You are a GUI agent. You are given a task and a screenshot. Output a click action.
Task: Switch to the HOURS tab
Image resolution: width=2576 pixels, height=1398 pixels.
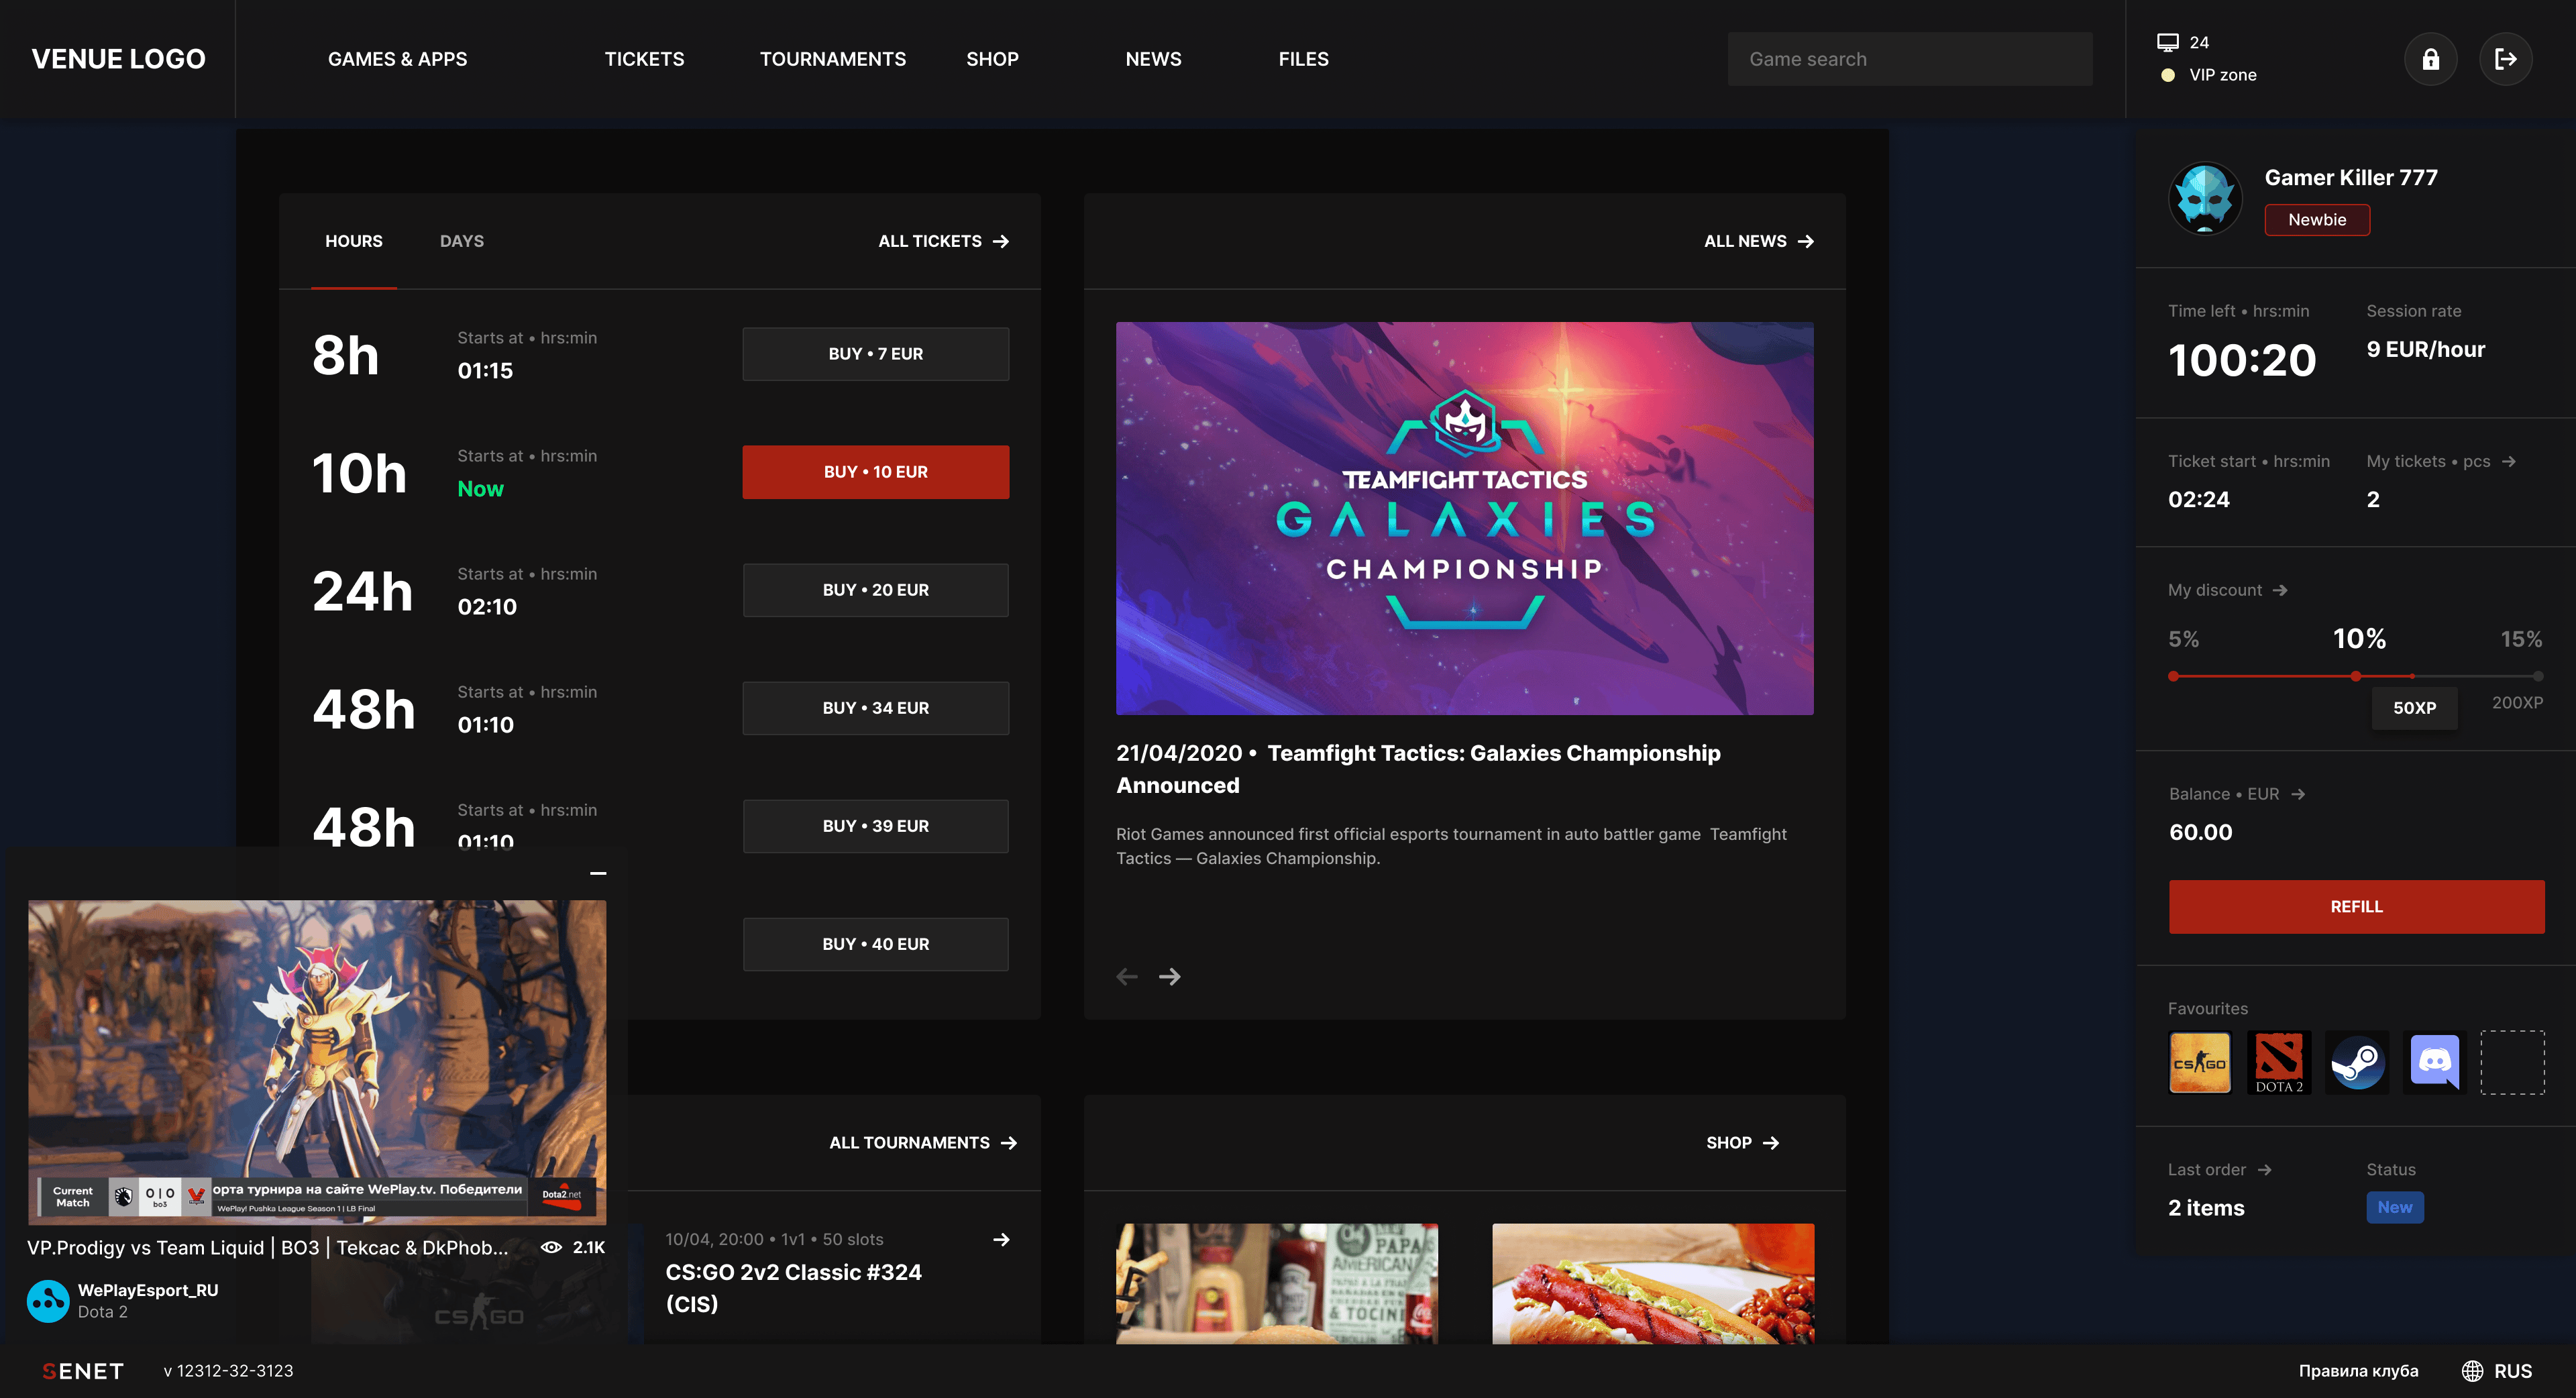pos(354,241)
